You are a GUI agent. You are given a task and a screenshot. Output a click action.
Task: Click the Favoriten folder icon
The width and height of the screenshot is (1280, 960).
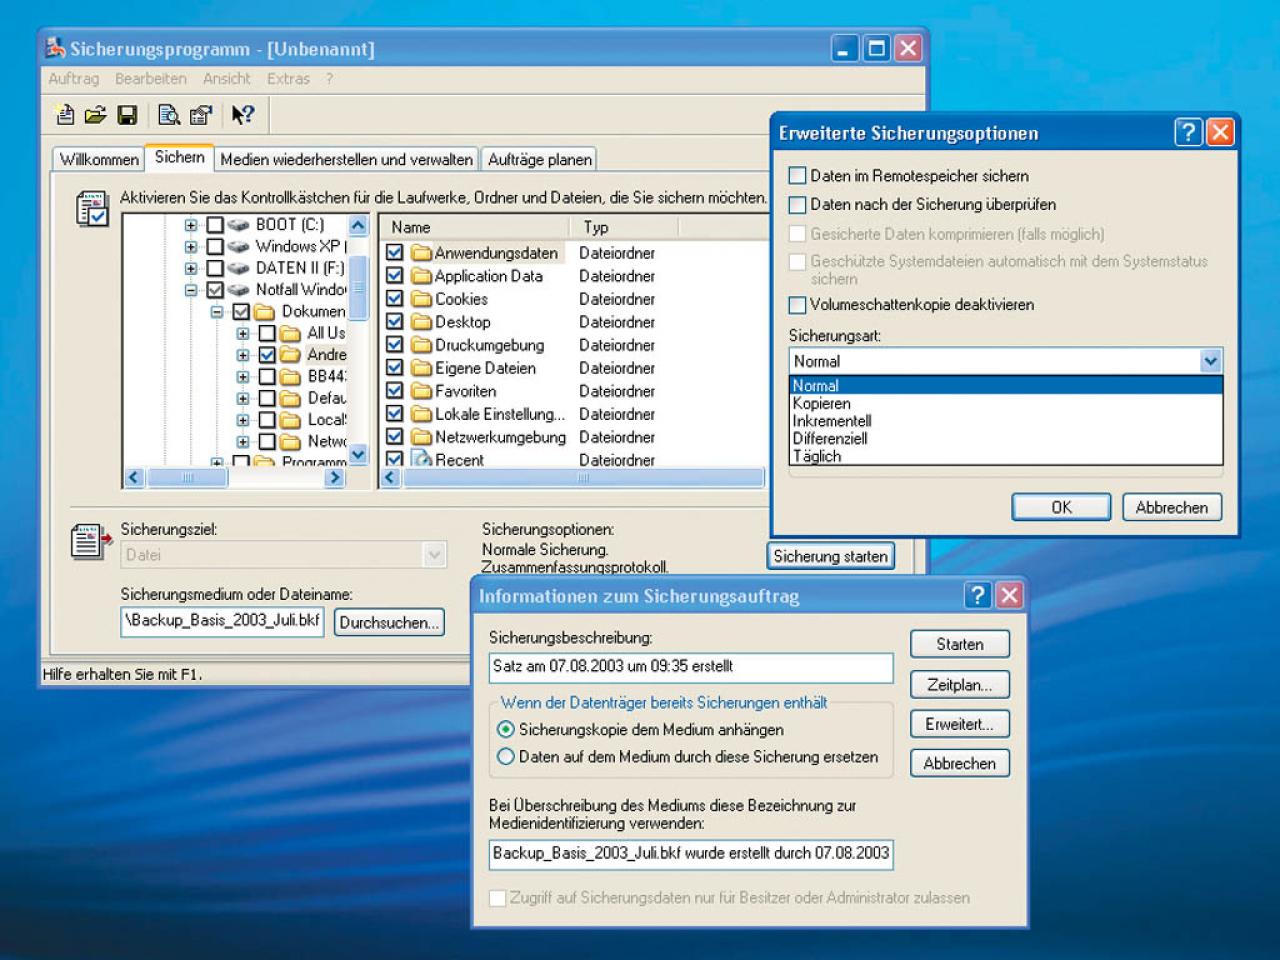[x=421, y=391]
